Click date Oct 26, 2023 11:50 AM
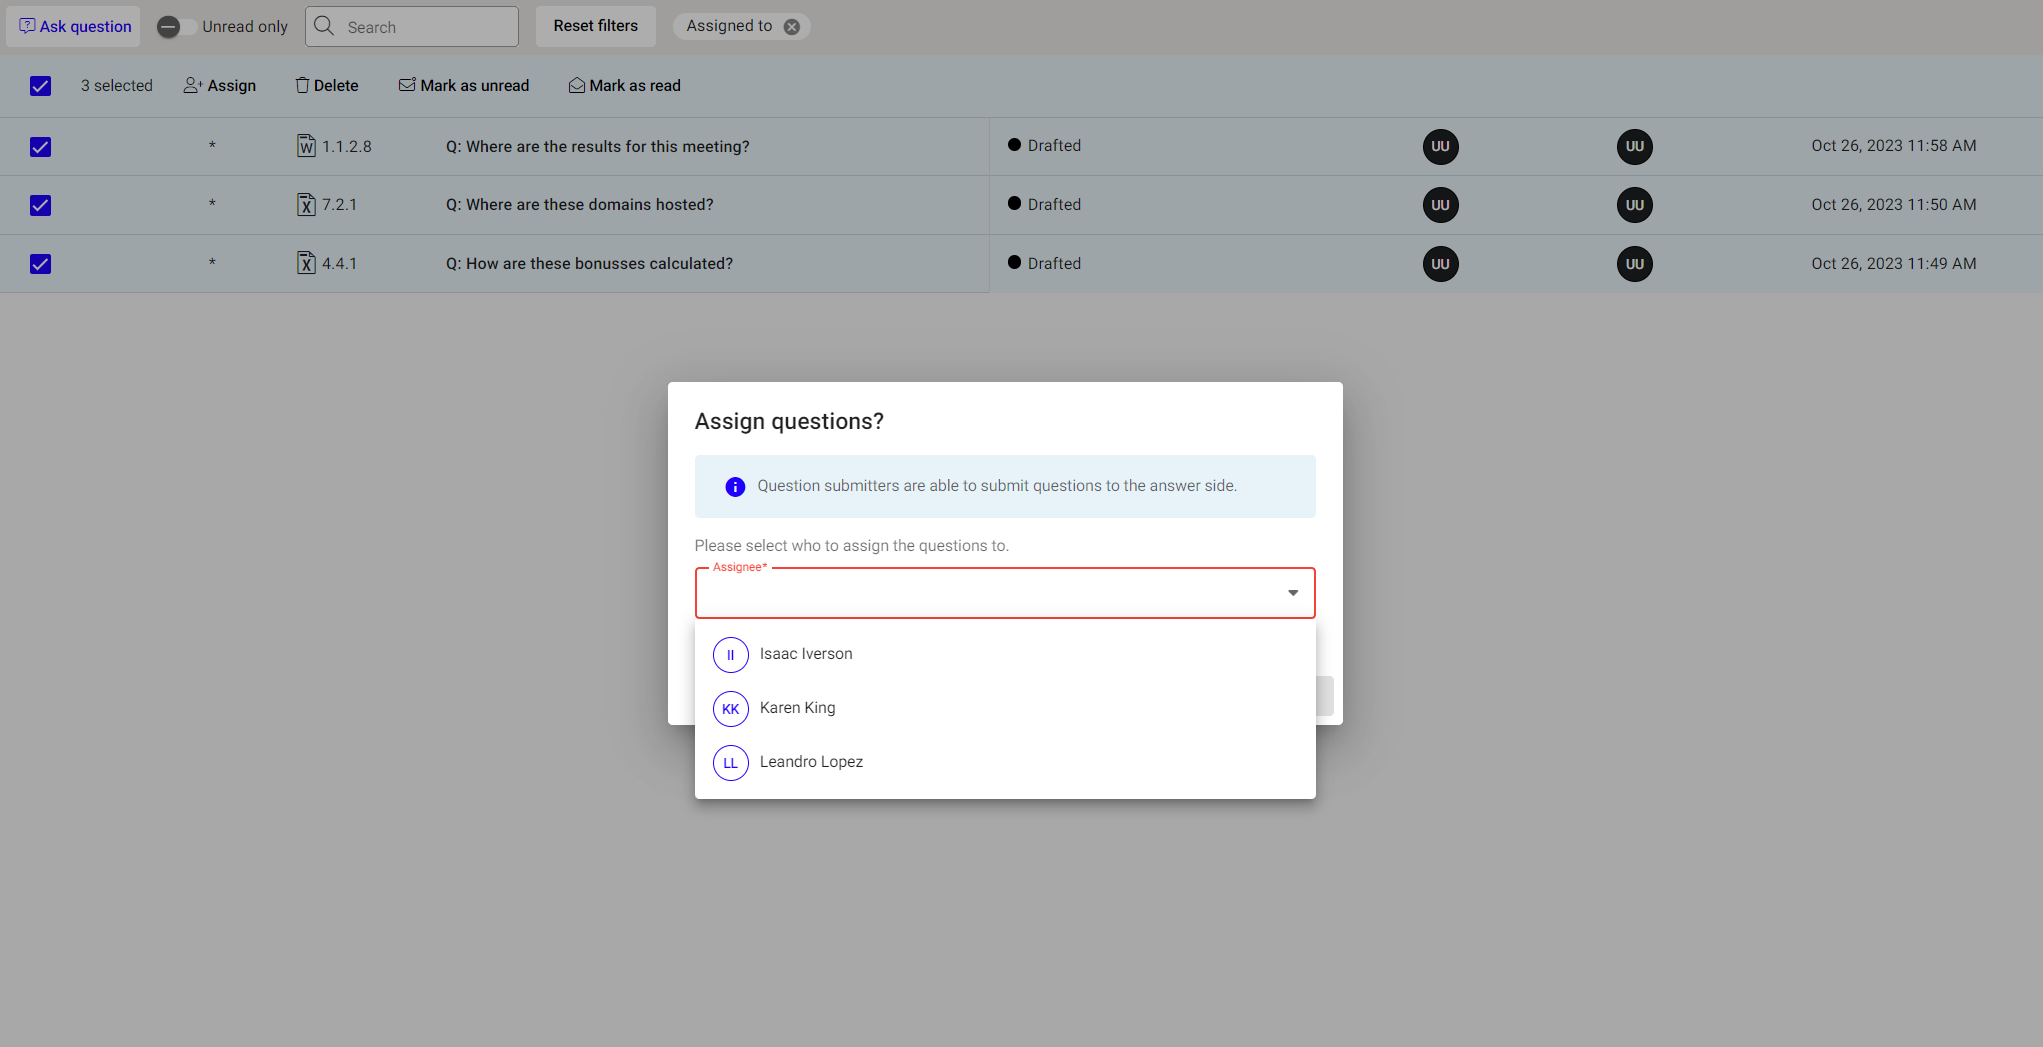The image size is (2043, 1047). click(x=1894, y=205)
